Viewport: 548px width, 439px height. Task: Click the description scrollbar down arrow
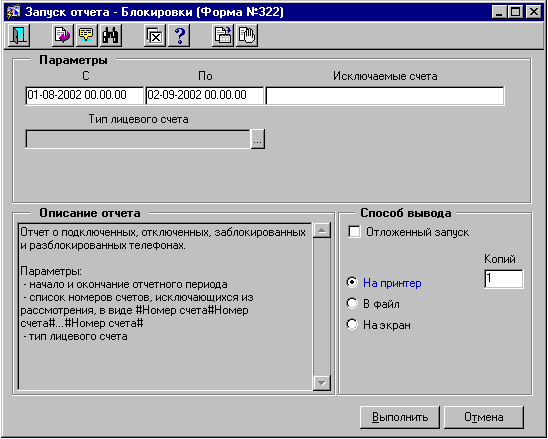tap(322, 383)
